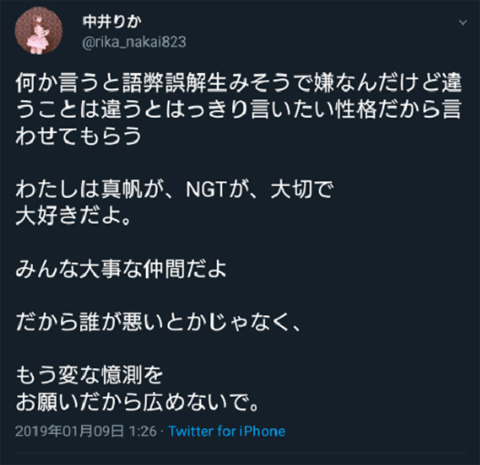Click the line お願いだから広めないで。

coord(137,403)
